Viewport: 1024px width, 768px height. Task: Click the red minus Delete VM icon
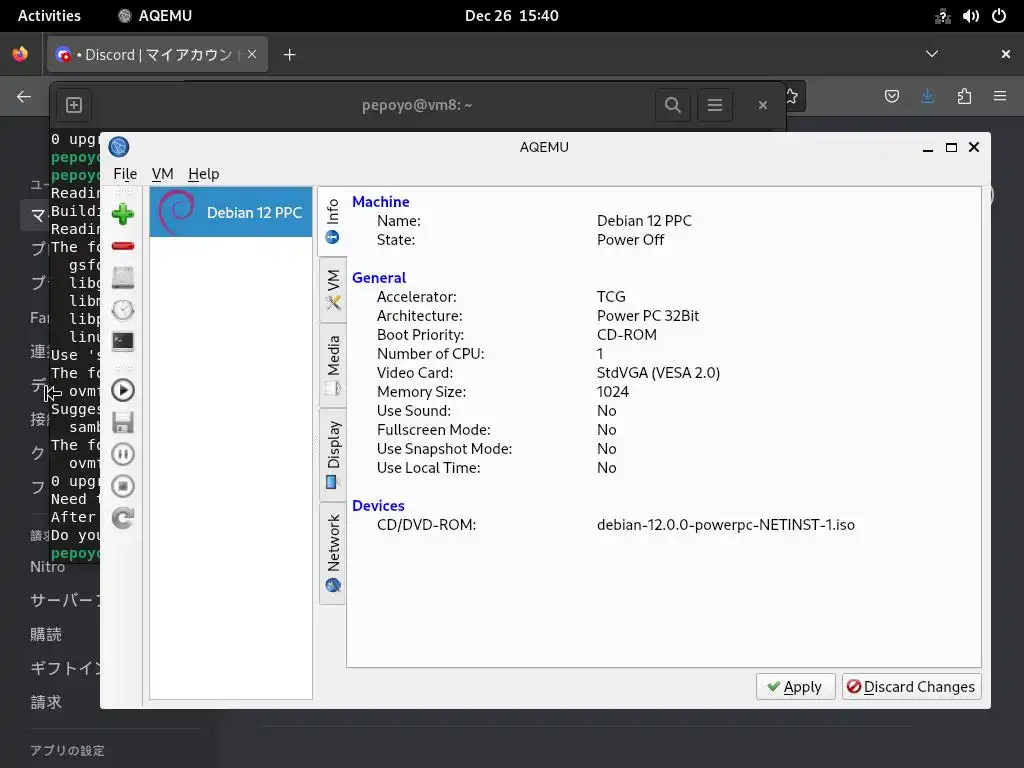click(x=123, y=246)
